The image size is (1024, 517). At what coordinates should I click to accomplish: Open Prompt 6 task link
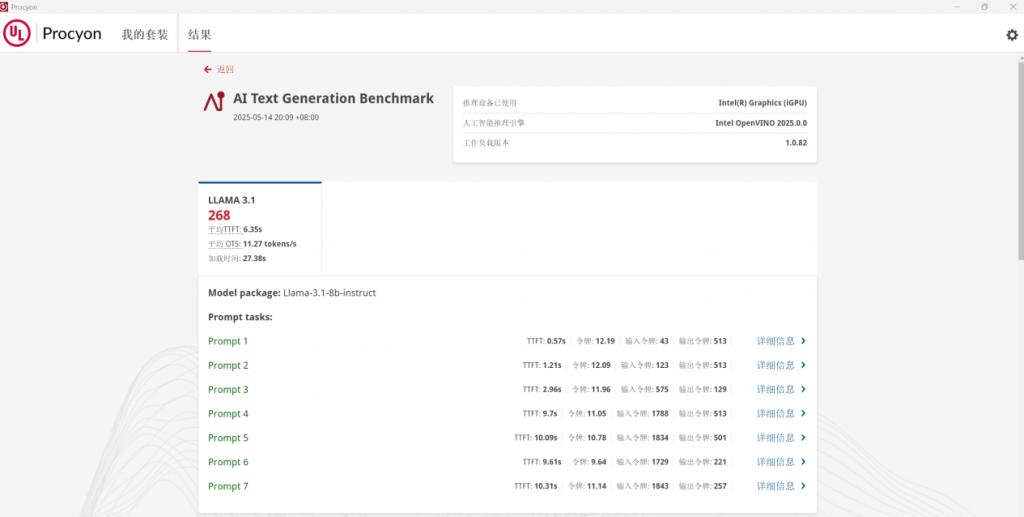point(228,462)
